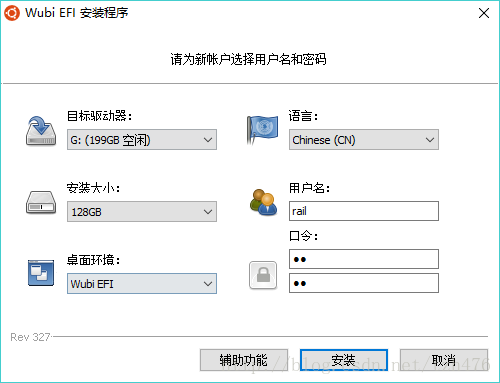Click the 取消 cancel button
The image size is (500, 383).
point(444,360)
